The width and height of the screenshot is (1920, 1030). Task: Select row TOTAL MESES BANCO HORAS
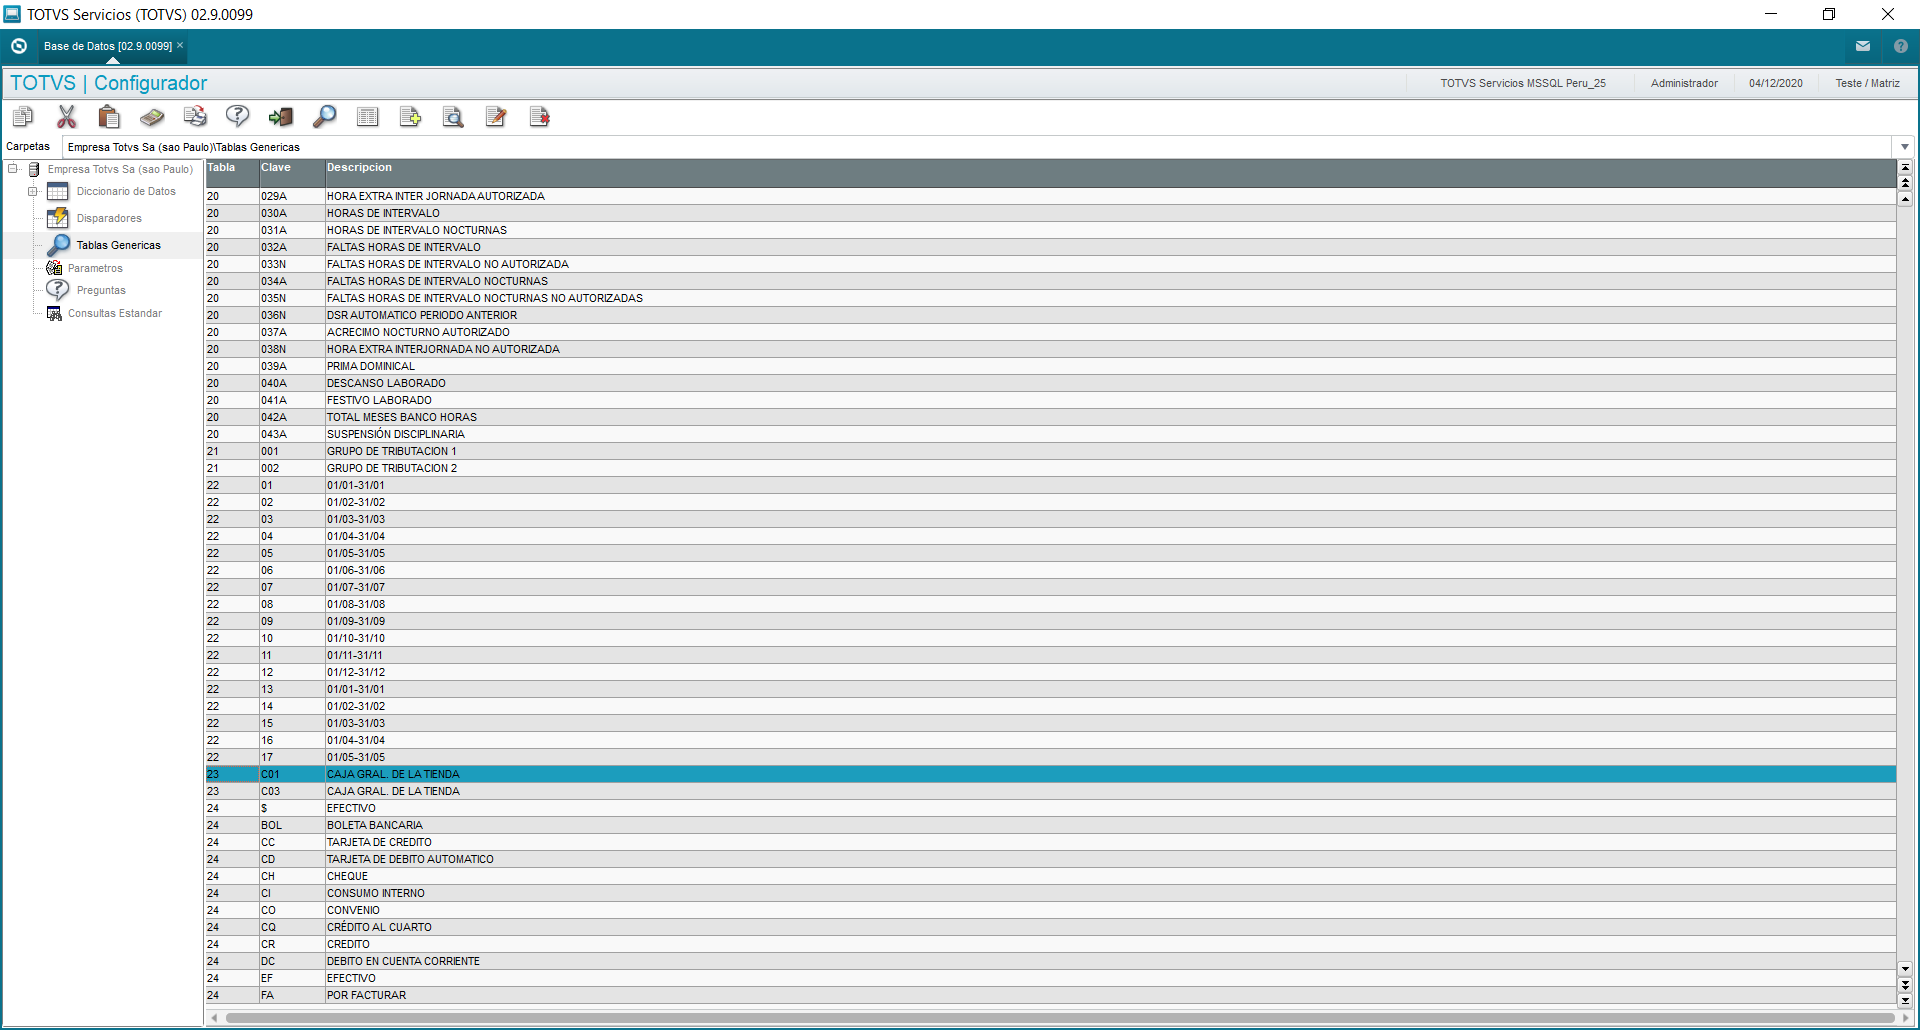[1050, 417]
